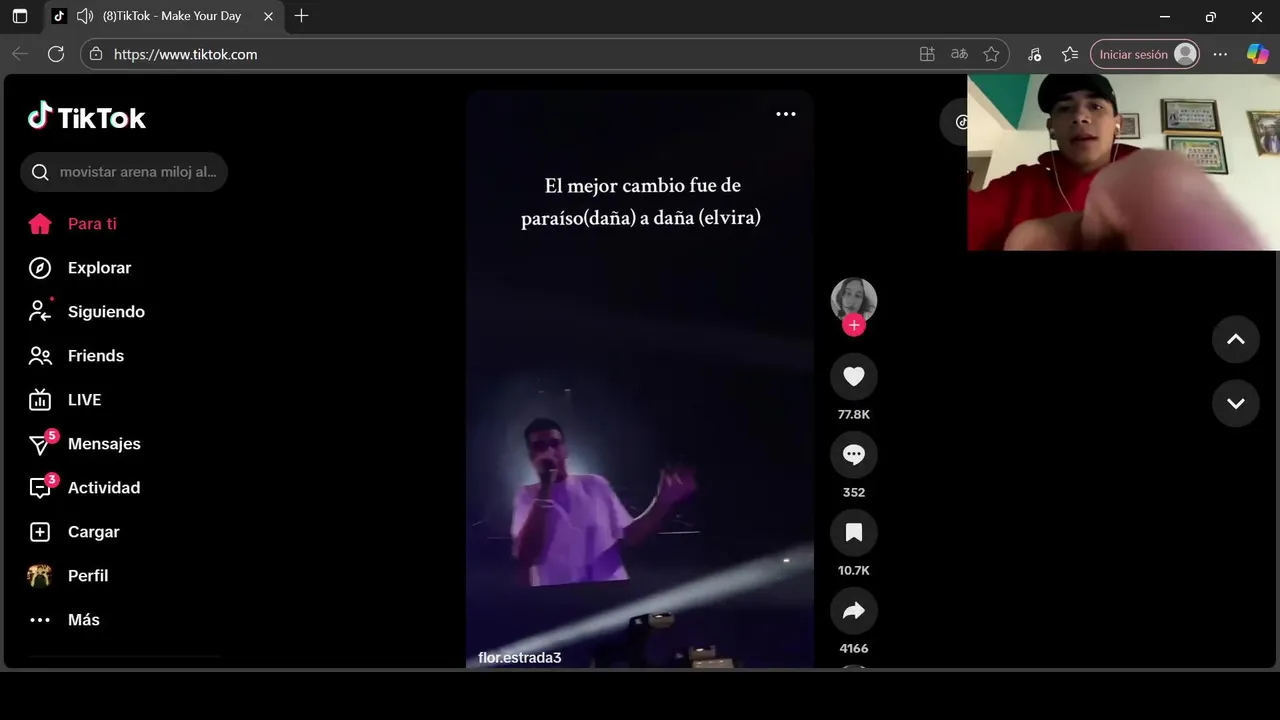Click username flor.estrada3

tap(520, 657)
